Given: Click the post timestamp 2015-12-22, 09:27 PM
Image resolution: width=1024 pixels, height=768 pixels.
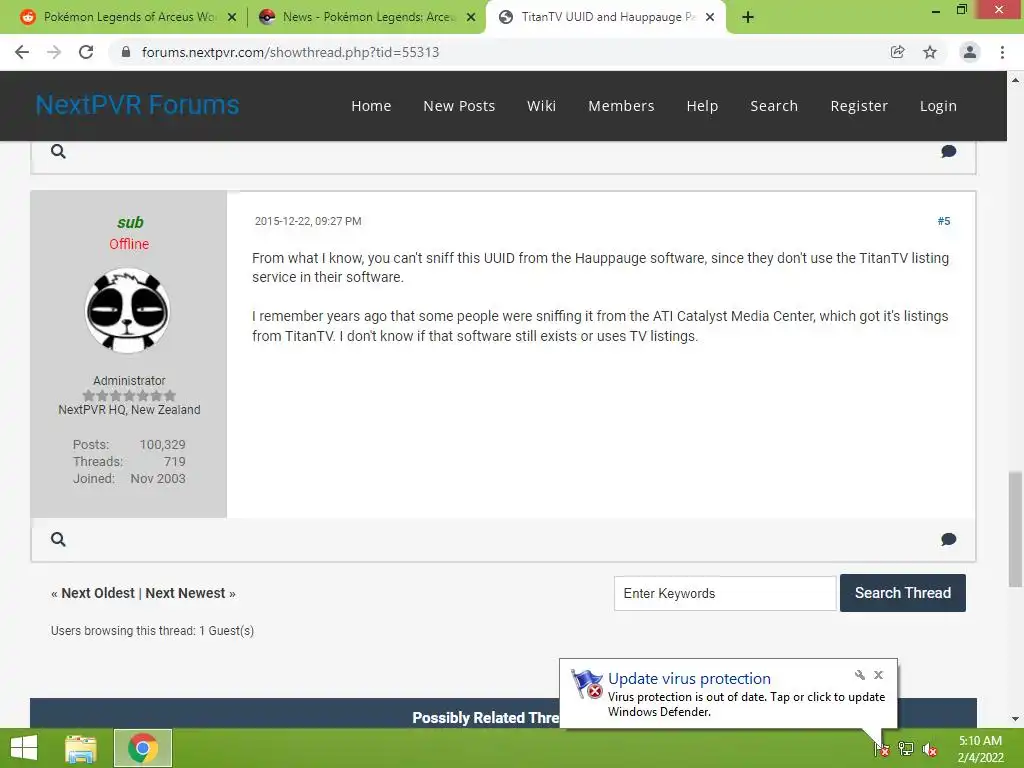Looking at the screenshot, I should pos(308,221).
